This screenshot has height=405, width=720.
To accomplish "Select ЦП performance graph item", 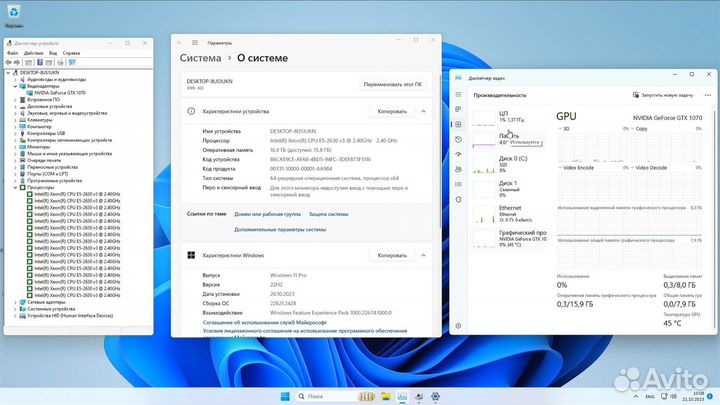I will pyautogui.click(x=509, y=118).
